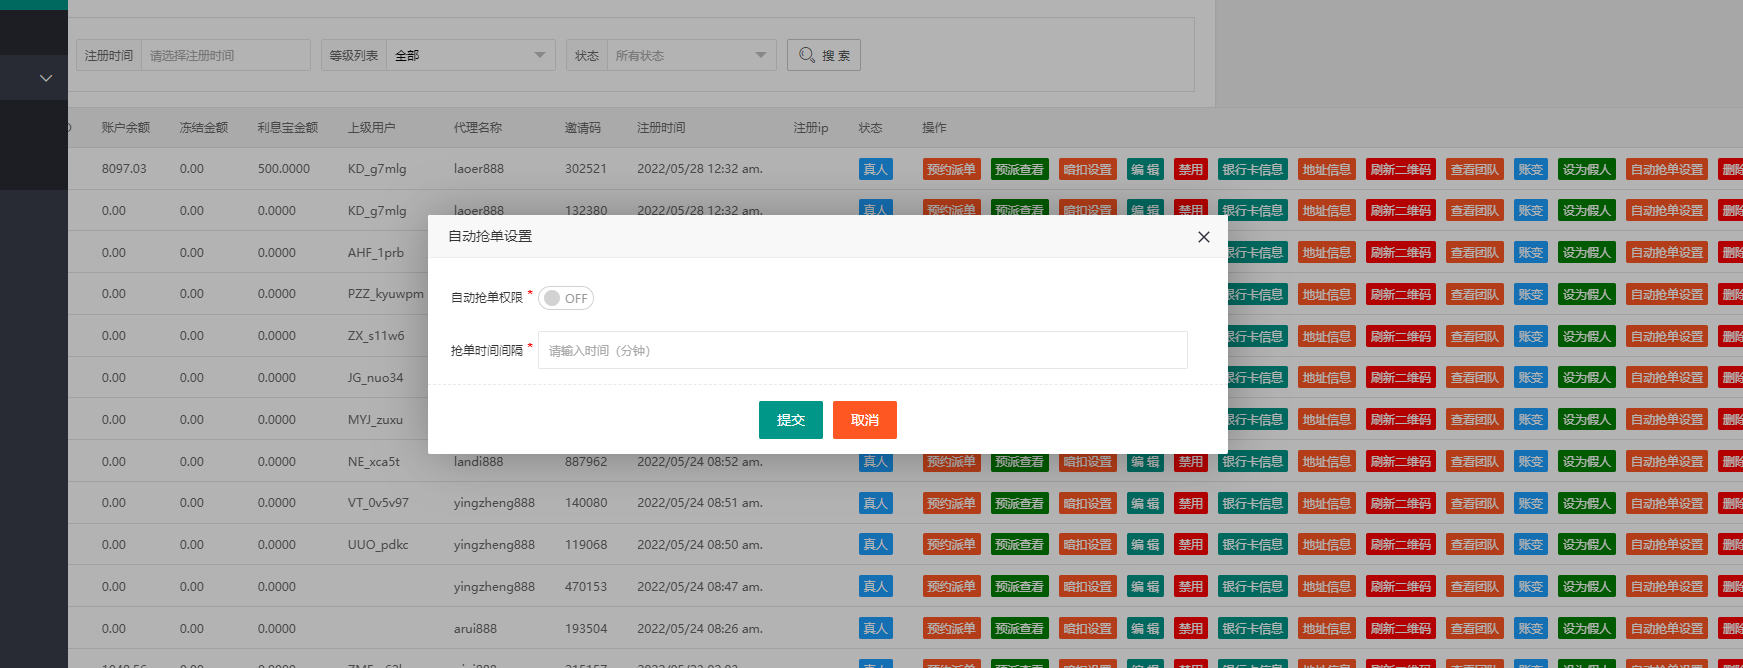Click the 利息宝金额 column header

click(x=288, y=128)
